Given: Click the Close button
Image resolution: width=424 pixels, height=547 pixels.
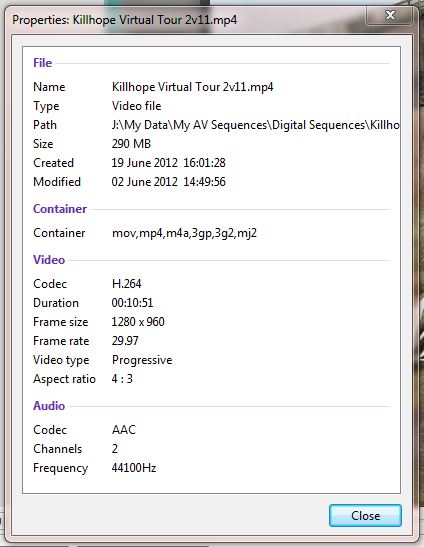Looking at the screenshot, I should (365, 516).
